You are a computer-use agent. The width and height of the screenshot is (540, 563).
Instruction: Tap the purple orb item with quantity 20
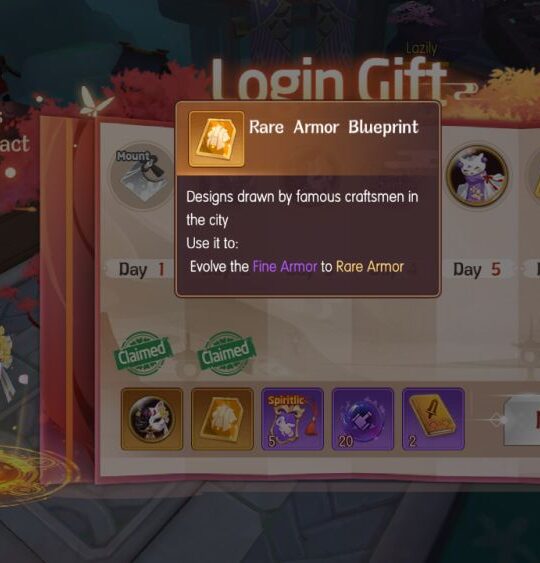(363, 419)
